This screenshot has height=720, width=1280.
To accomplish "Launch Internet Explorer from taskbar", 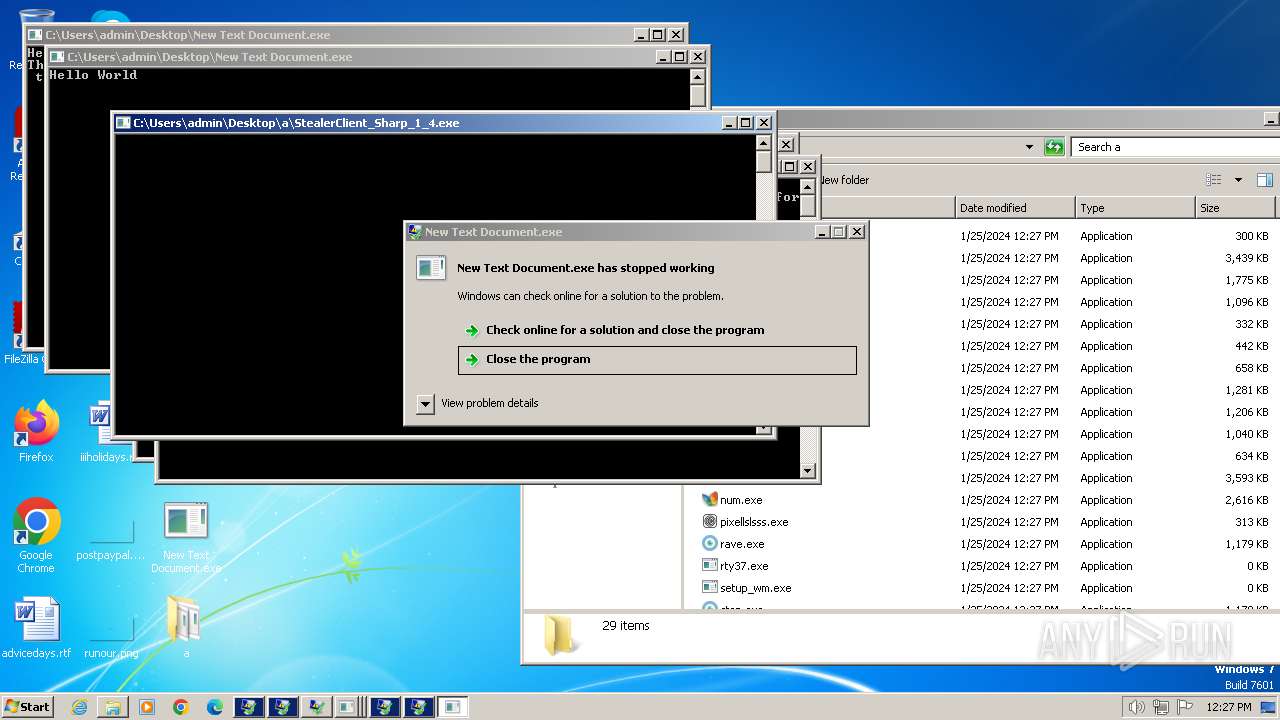I will [x=79, y=707].
